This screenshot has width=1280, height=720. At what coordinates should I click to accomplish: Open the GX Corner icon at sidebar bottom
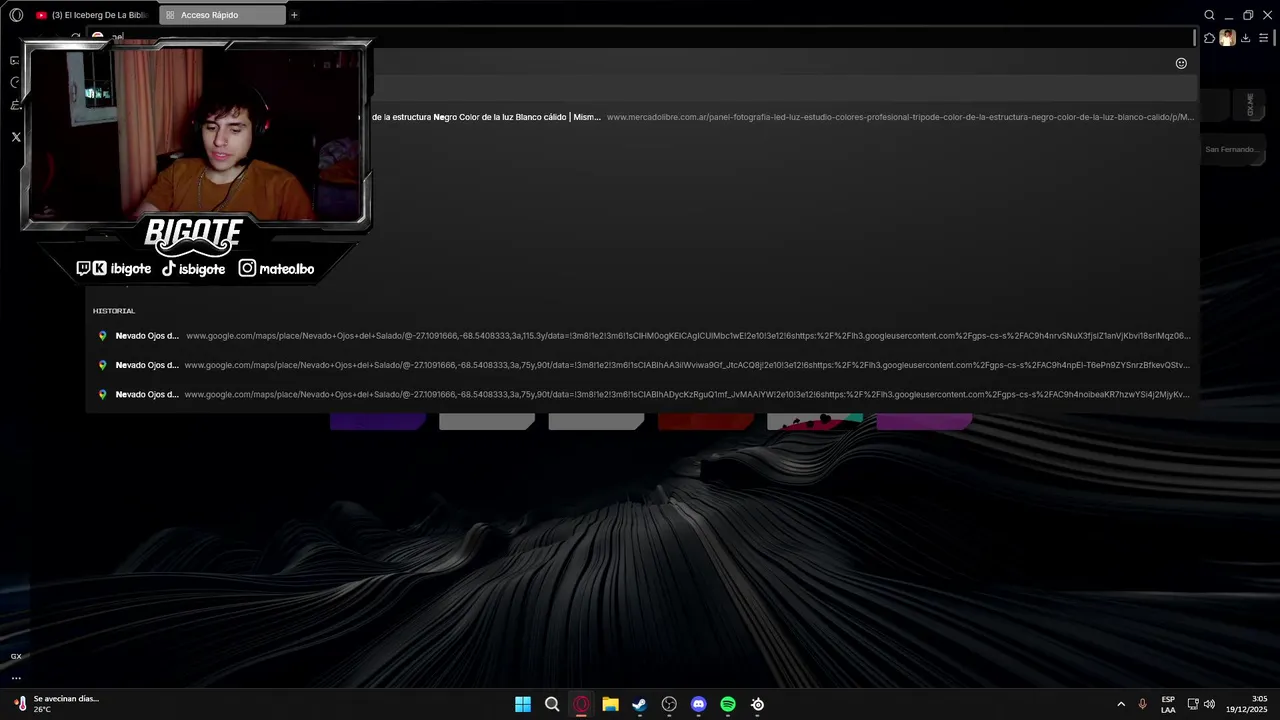16,656
